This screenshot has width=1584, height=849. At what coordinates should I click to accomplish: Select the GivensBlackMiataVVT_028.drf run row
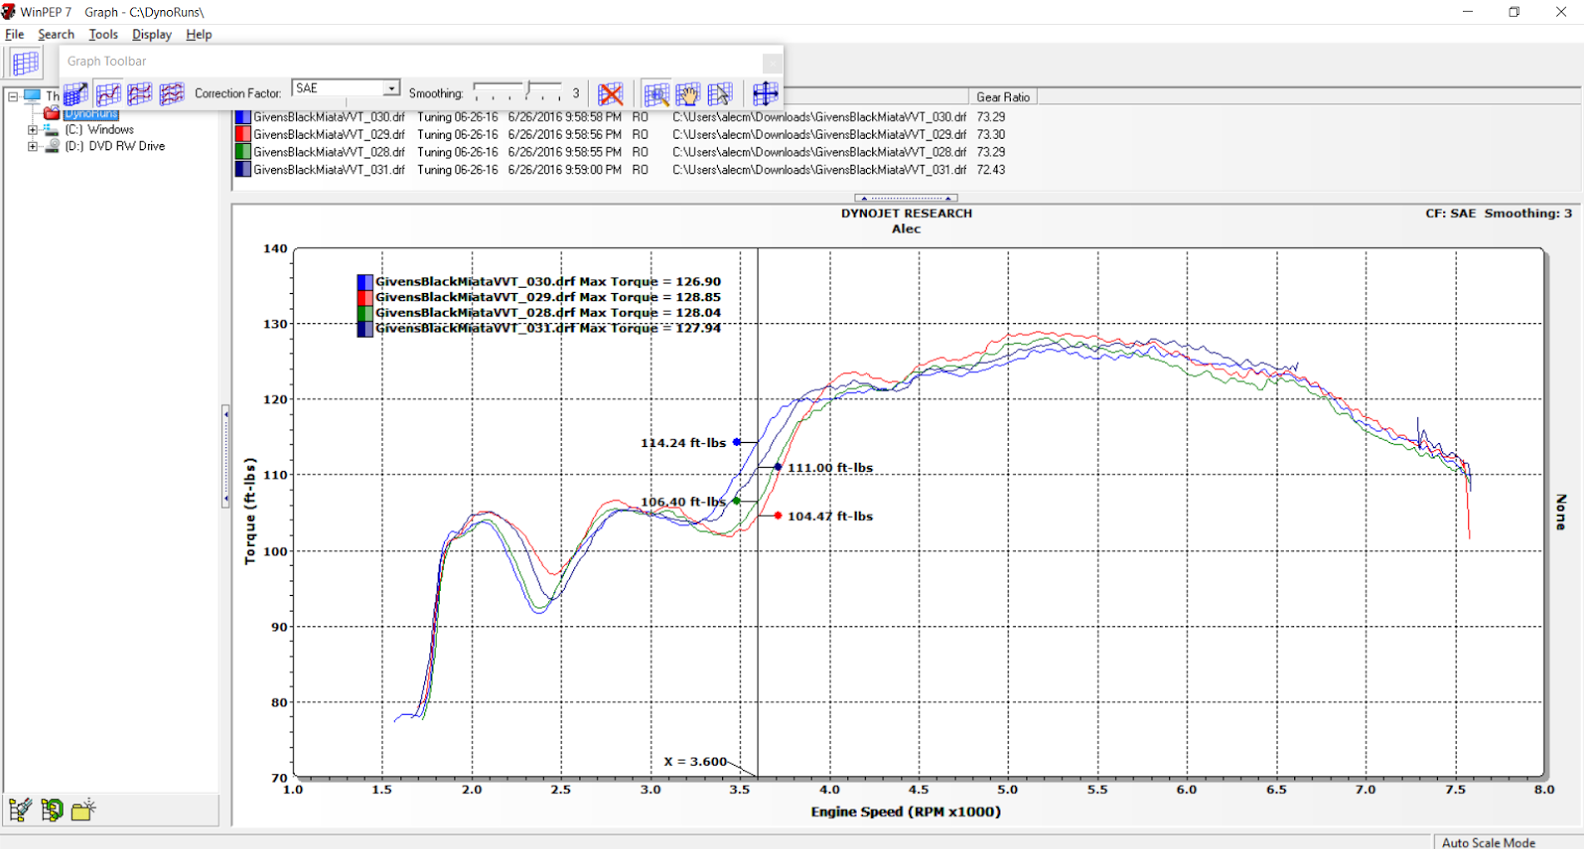click(329, 152)
